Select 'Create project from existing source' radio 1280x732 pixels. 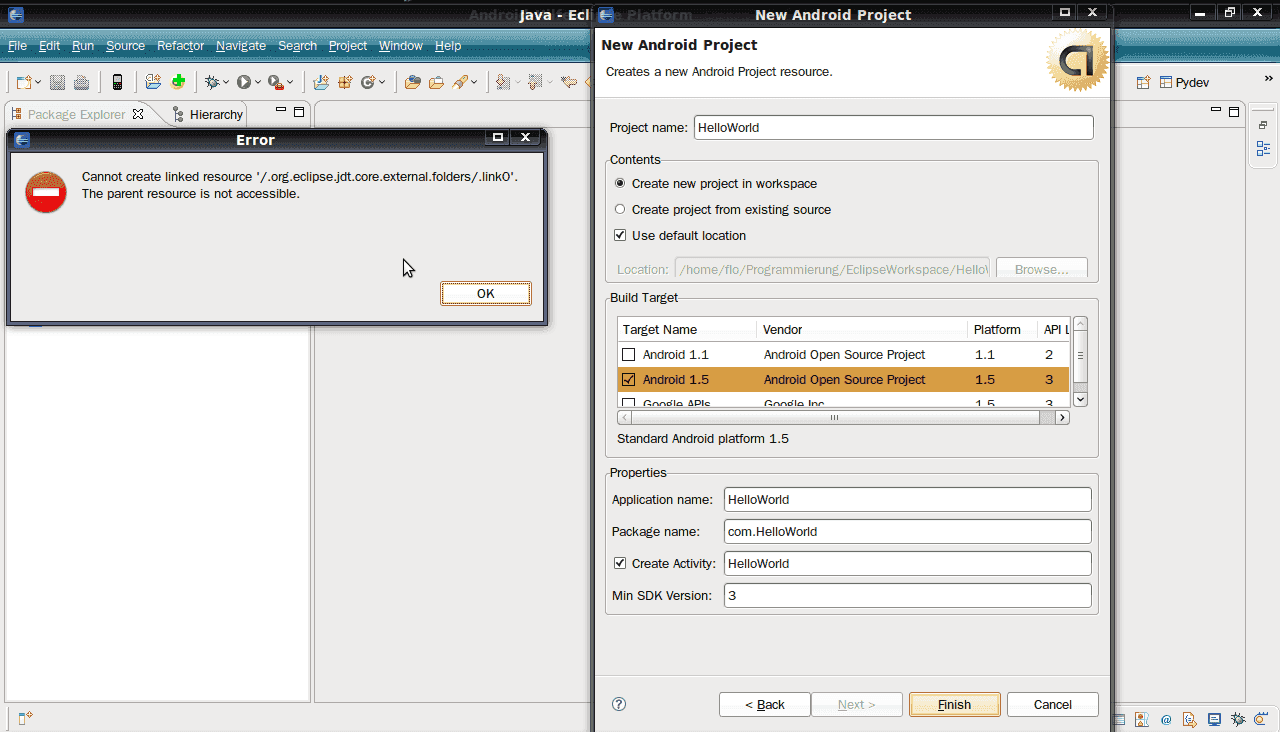click(620, 210)
